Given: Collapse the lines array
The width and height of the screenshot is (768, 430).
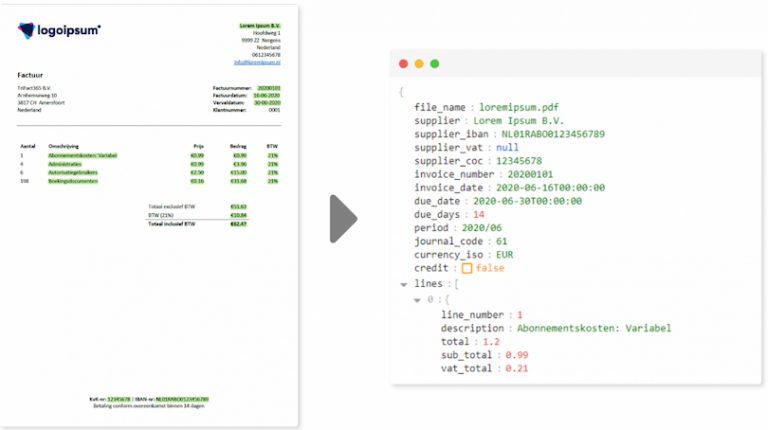Looking at the screenshot, I should coord(404,284).
